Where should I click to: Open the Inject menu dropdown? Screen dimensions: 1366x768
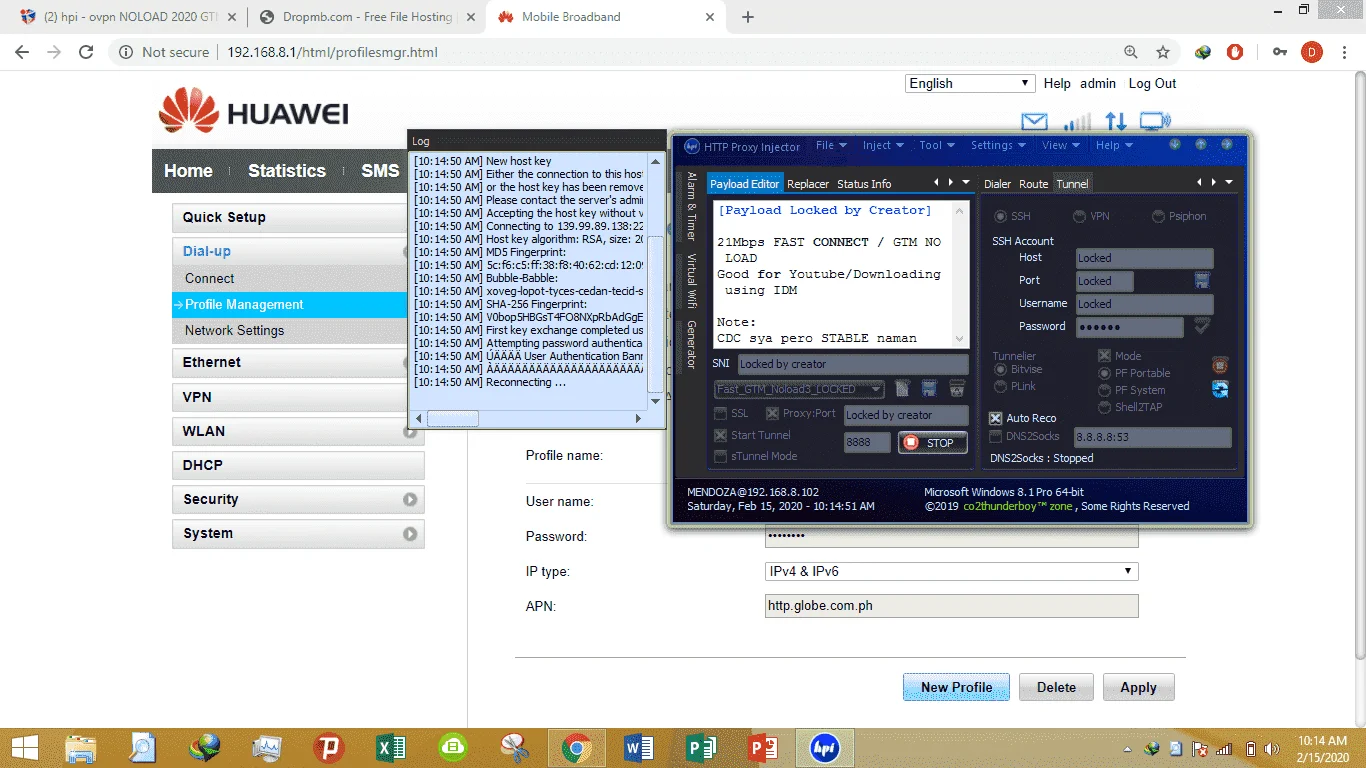[883, 145]
